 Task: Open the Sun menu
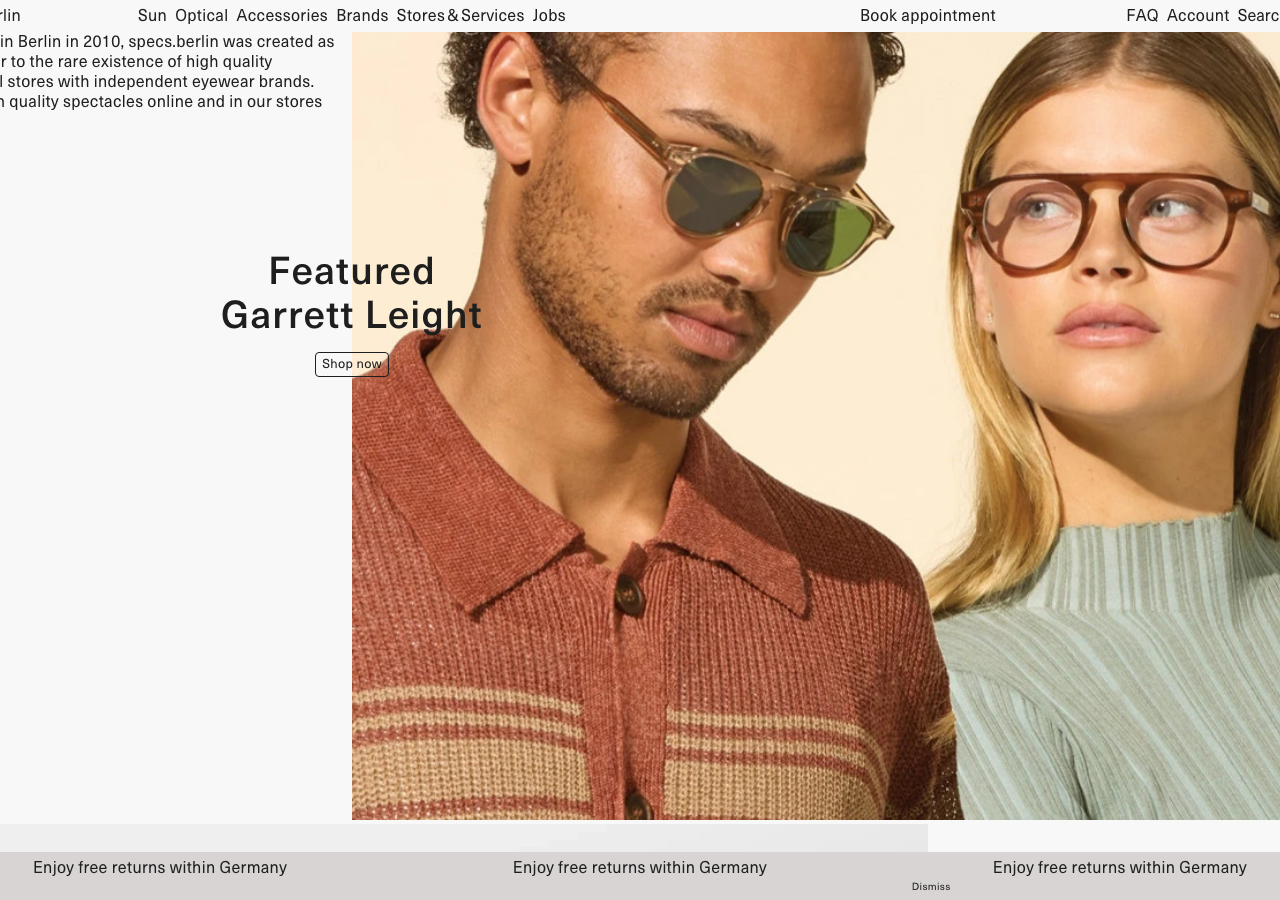tap(152, 16)
